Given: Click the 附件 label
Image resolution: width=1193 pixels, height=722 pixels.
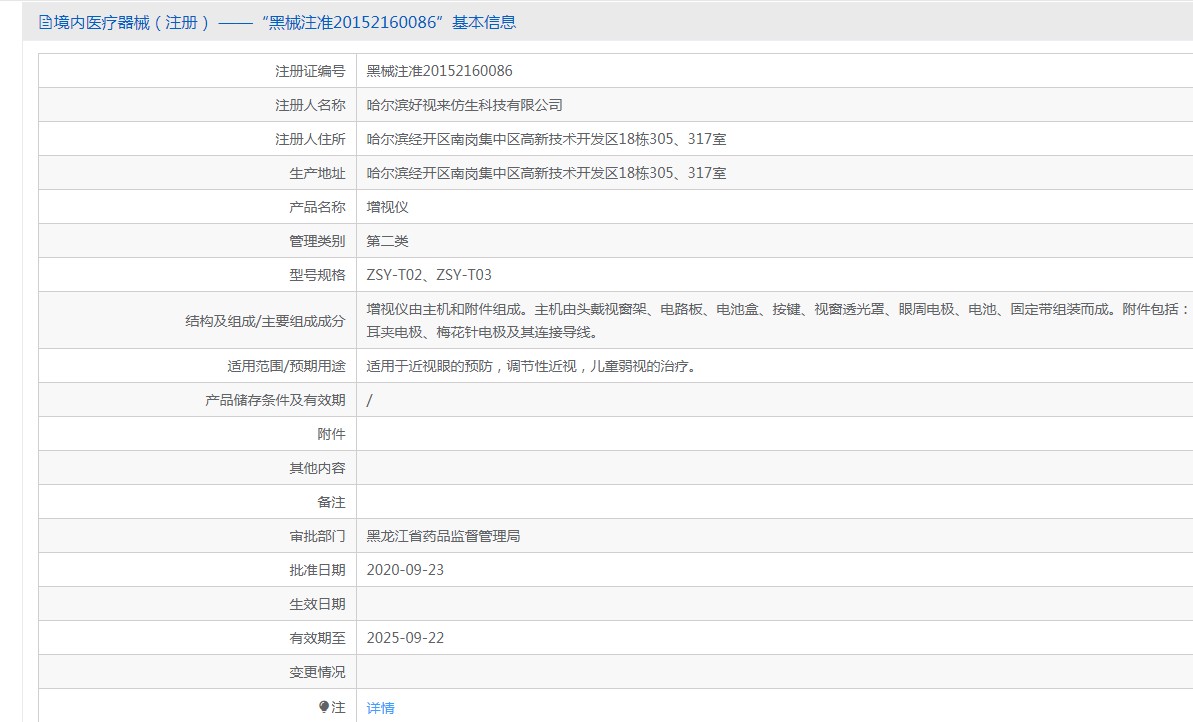Looking at the screenshot, I should point(332,434).
